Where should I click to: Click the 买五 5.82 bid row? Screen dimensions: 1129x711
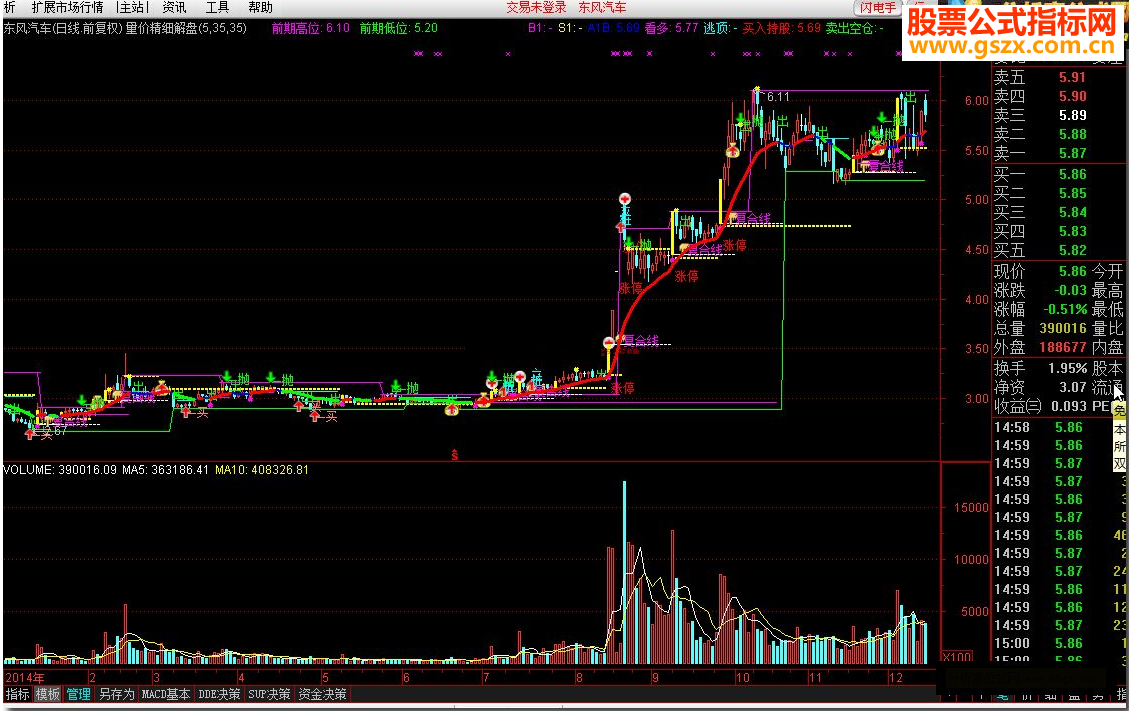[1040, 251]
